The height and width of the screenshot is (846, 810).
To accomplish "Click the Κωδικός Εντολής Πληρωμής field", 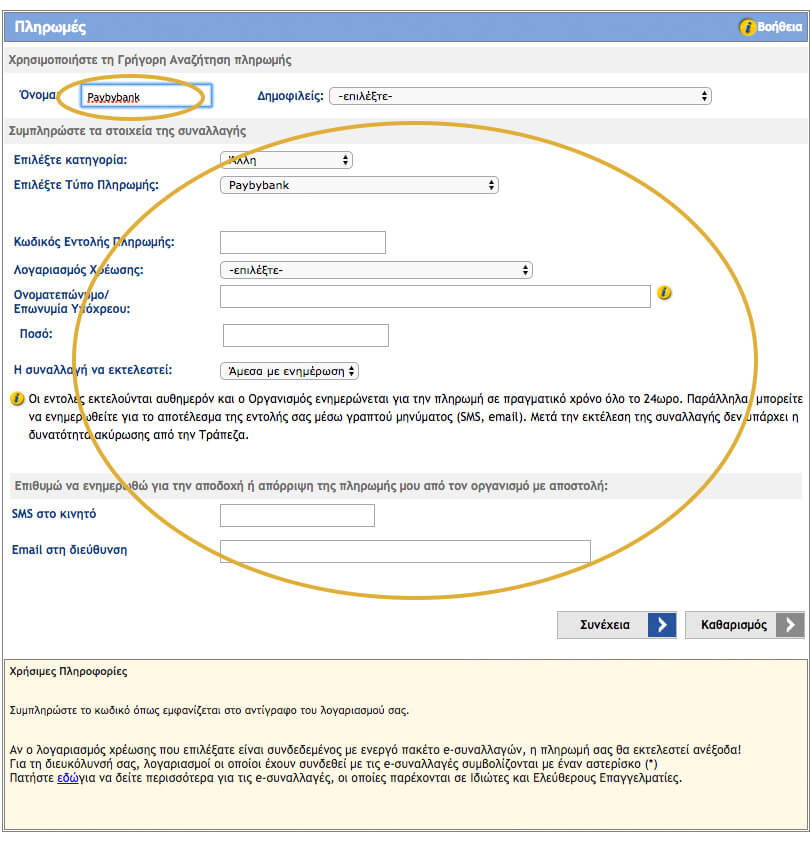I will (x=302, y=242).
